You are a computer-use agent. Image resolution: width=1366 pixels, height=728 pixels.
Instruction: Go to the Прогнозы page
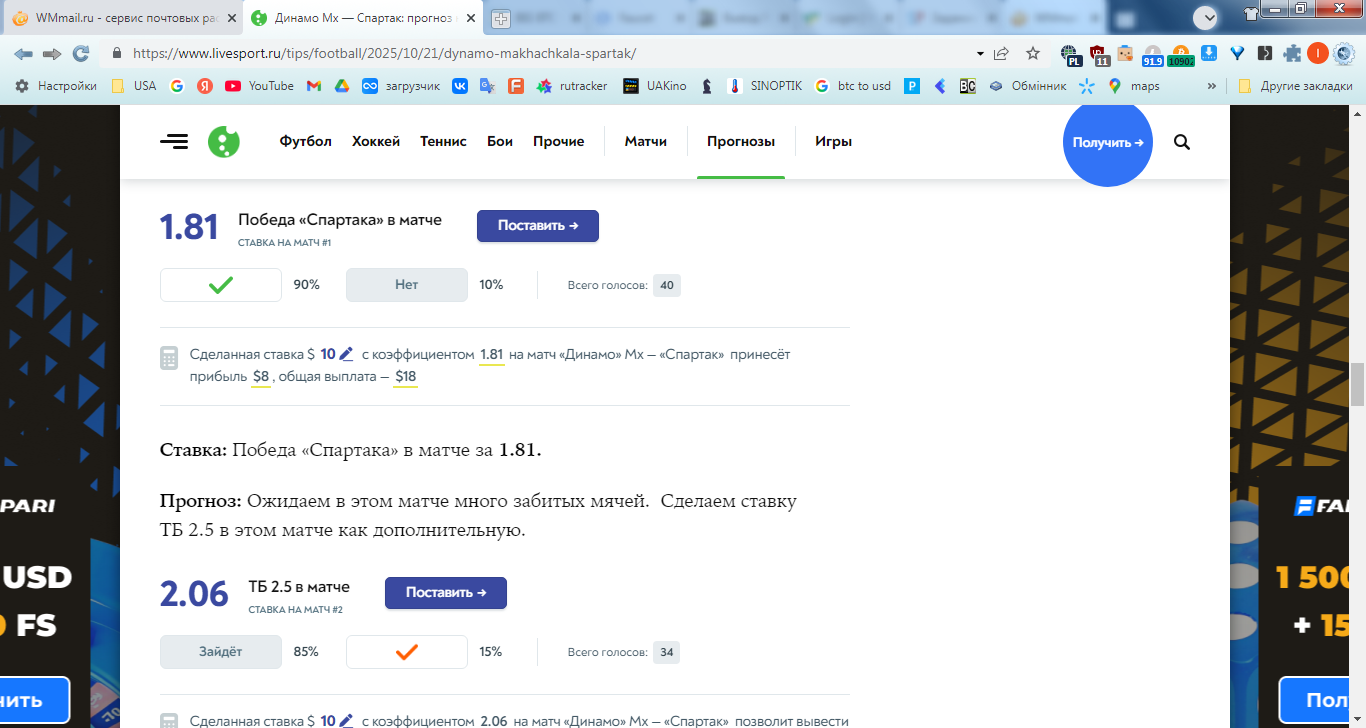coord(741,142)
